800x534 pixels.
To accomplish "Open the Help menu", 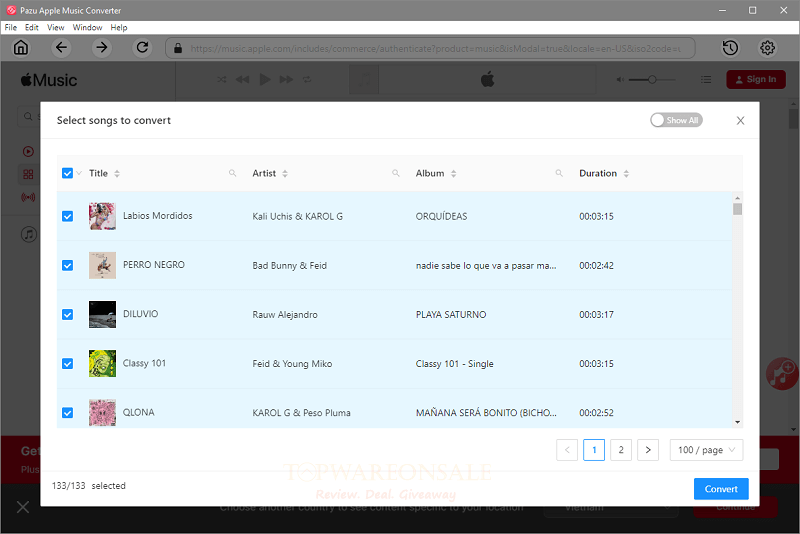I will pyautogui.click(x=119, y=28).
